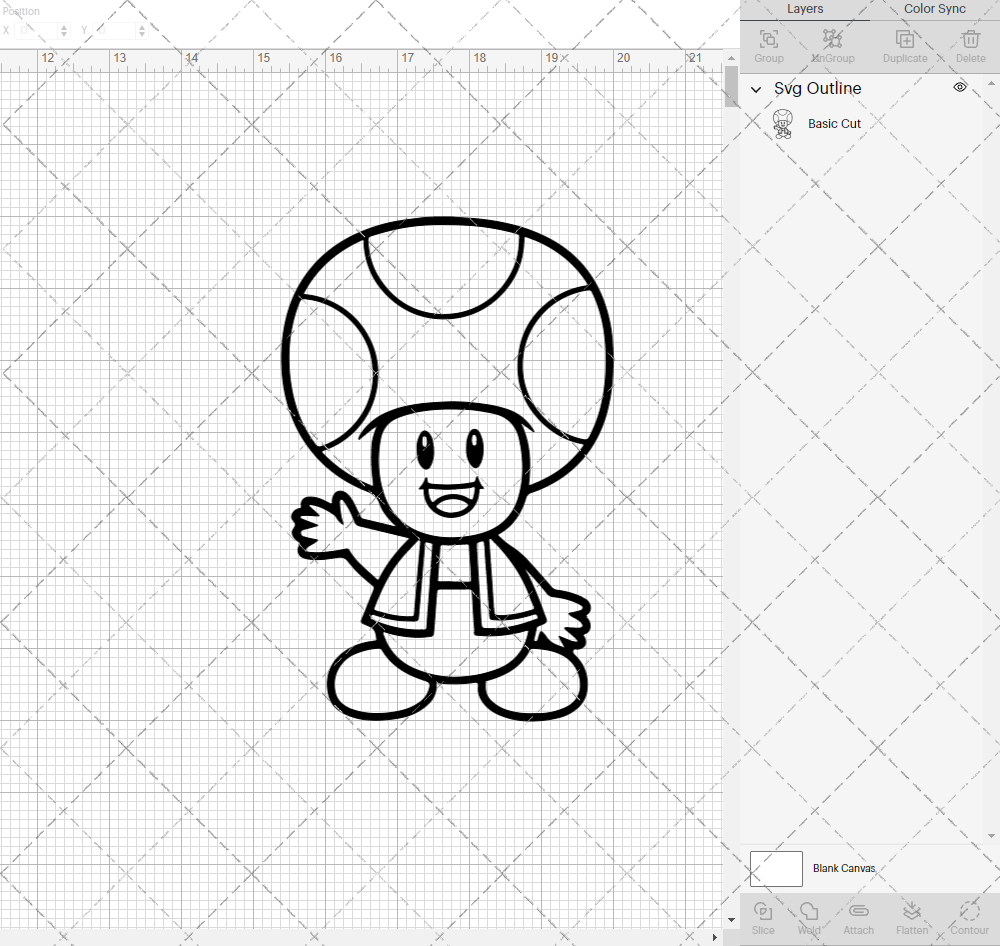Click the Duplicate icon

point(905,45)
